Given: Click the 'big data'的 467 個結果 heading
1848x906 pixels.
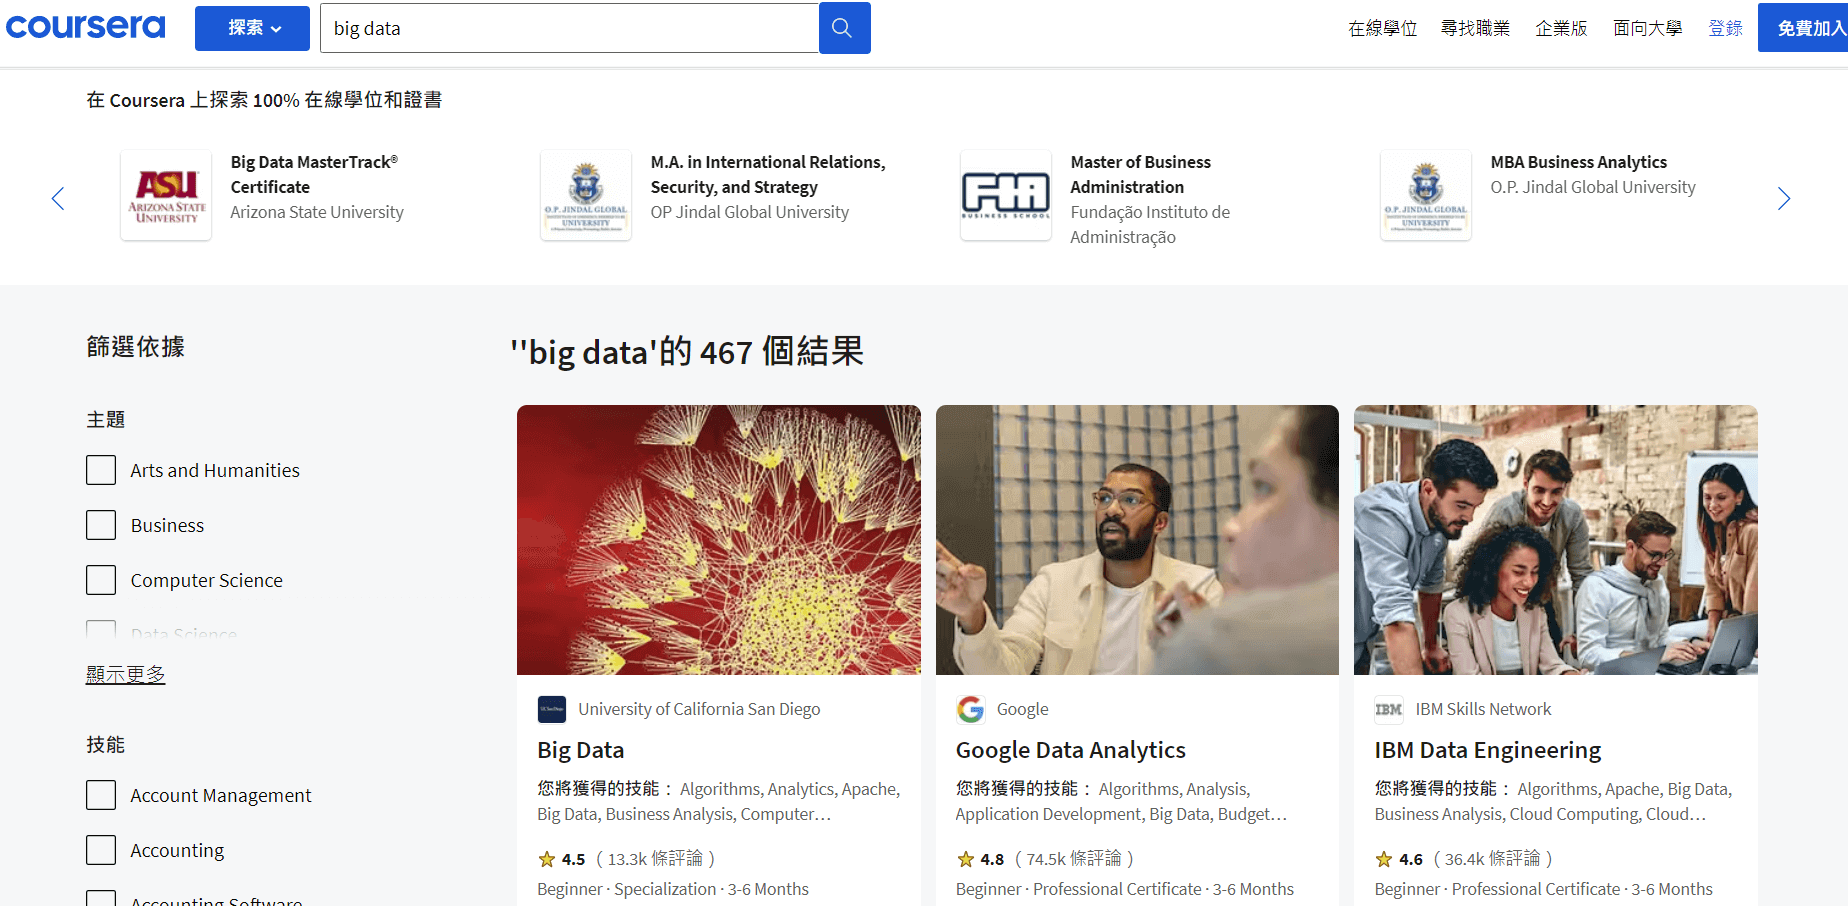Looking at the screenshot, I should (x=687, y=352).
